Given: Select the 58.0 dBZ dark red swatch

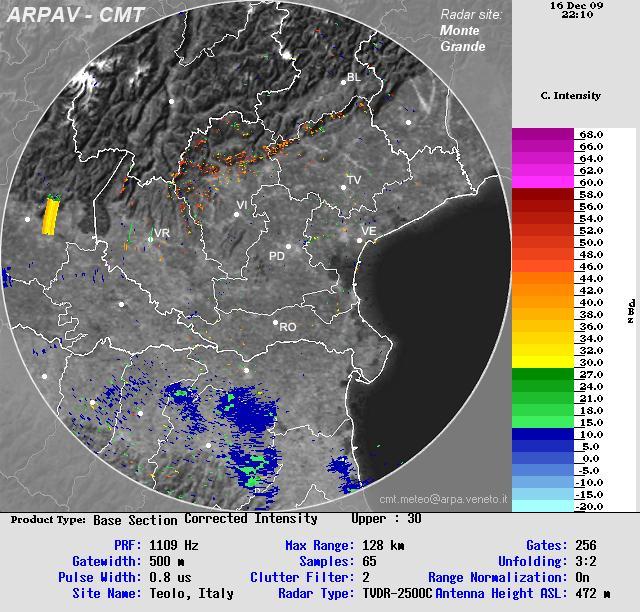Looking at the screenshot, I should (x=543, y=194).
